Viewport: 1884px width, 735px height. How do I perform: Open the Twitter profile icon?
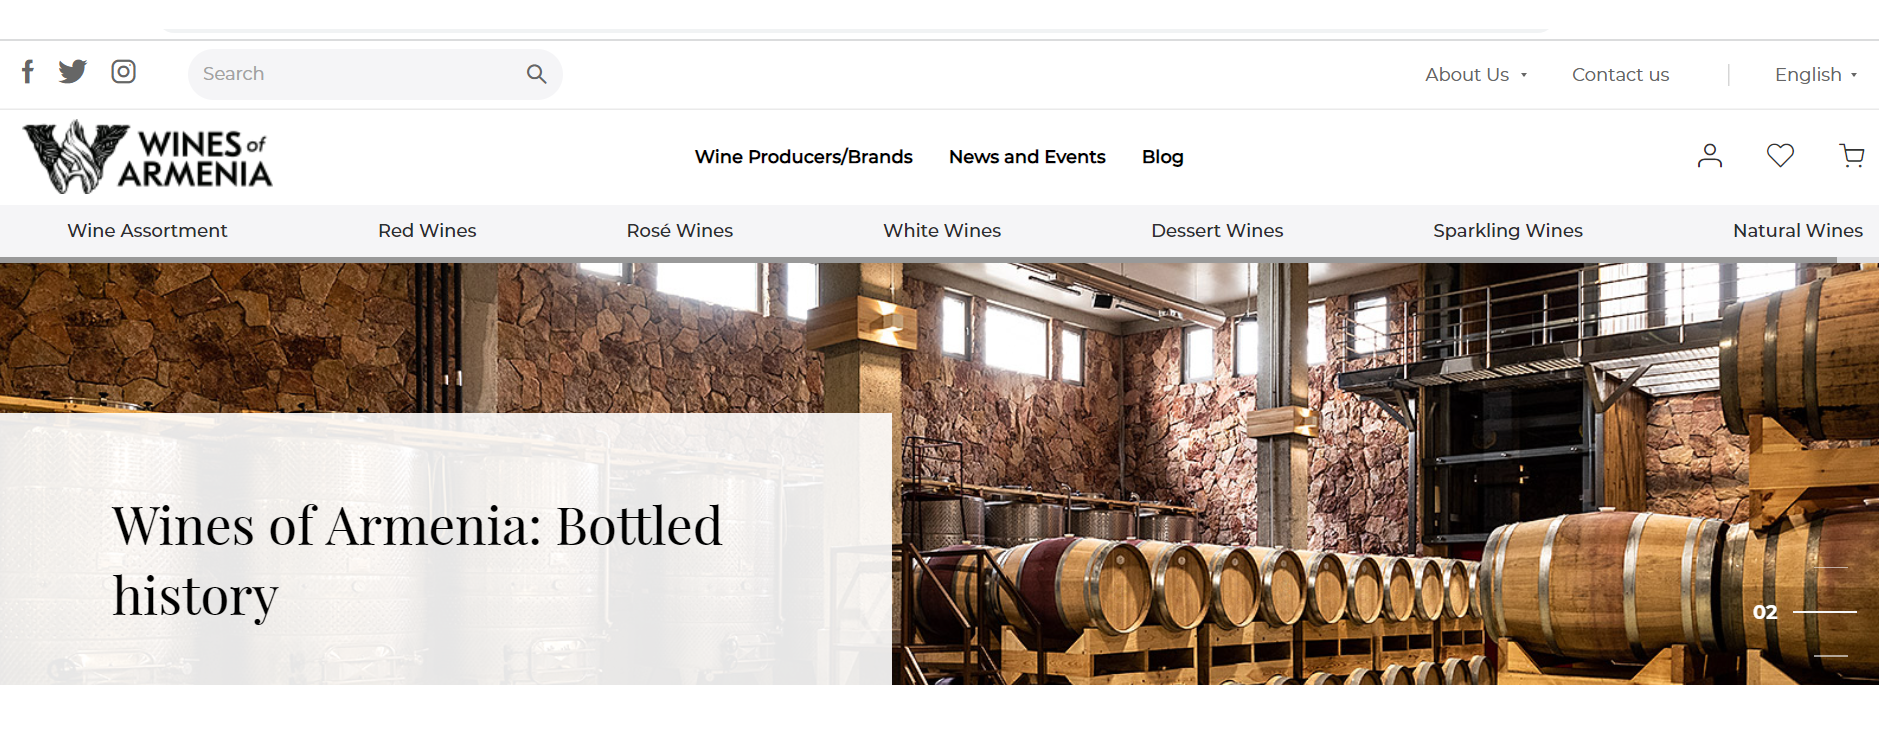click(73, 72)
